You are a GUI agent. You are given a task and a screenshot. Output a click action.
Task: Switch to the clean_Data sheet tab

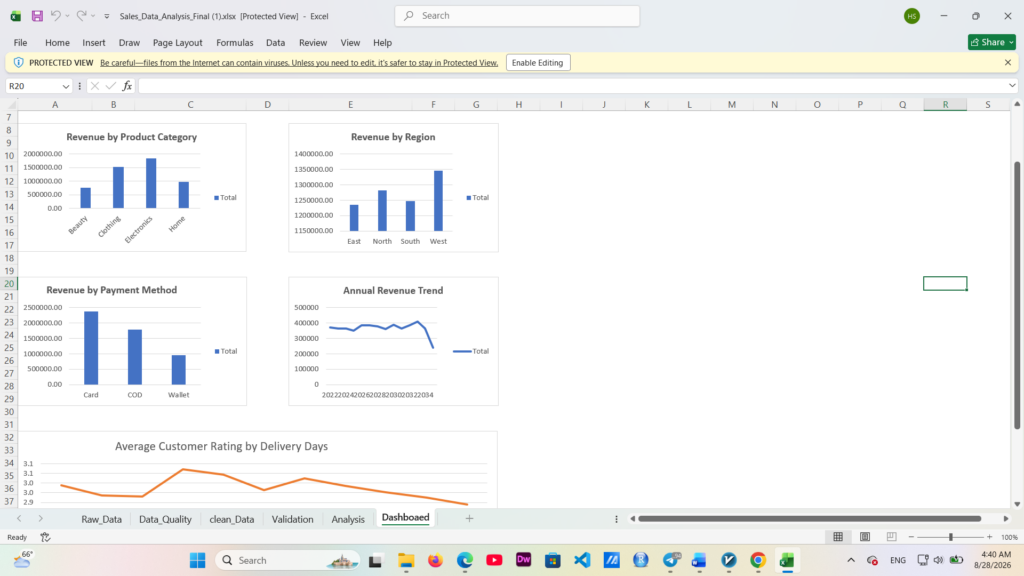(x=231, y=519)
